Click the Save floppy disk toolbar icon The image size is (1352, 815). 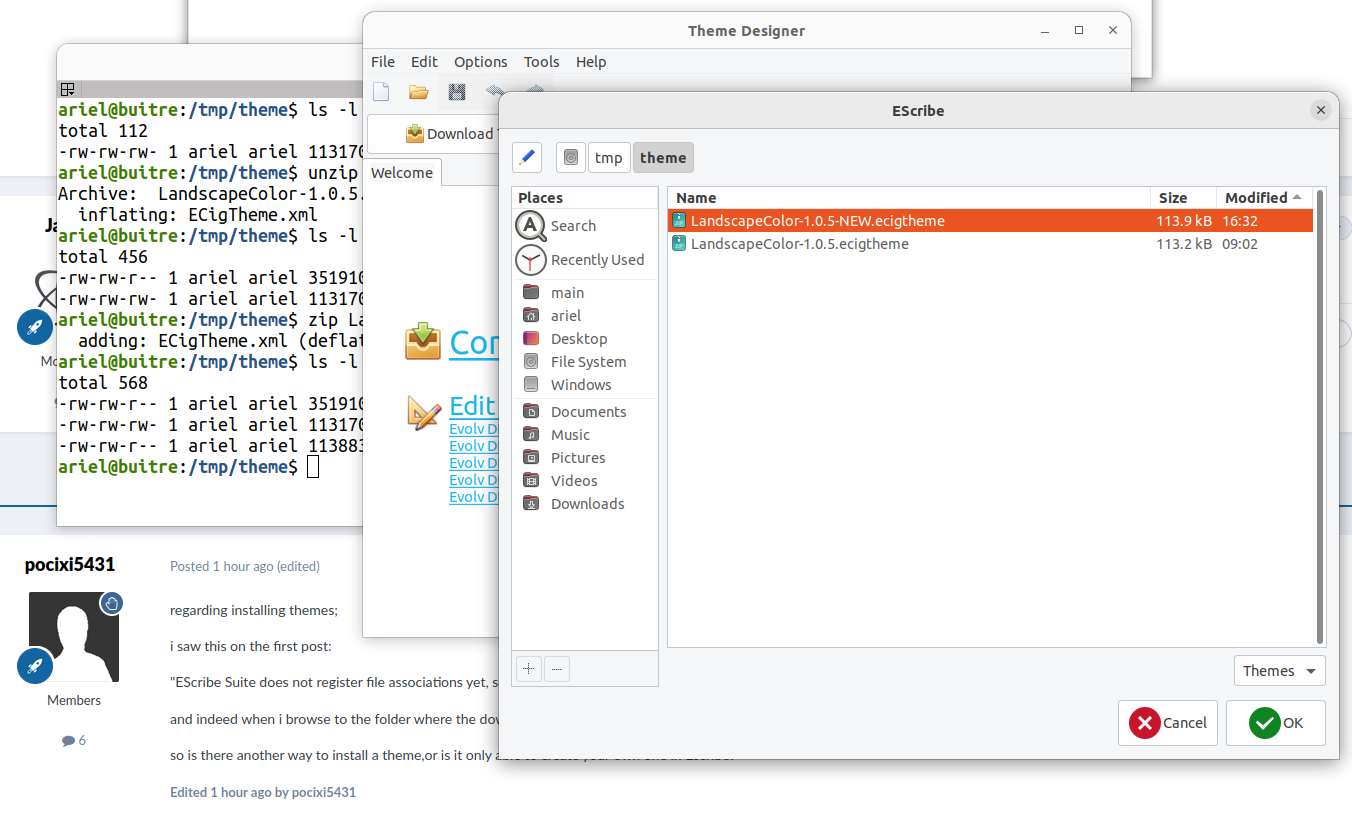(457, 93)
